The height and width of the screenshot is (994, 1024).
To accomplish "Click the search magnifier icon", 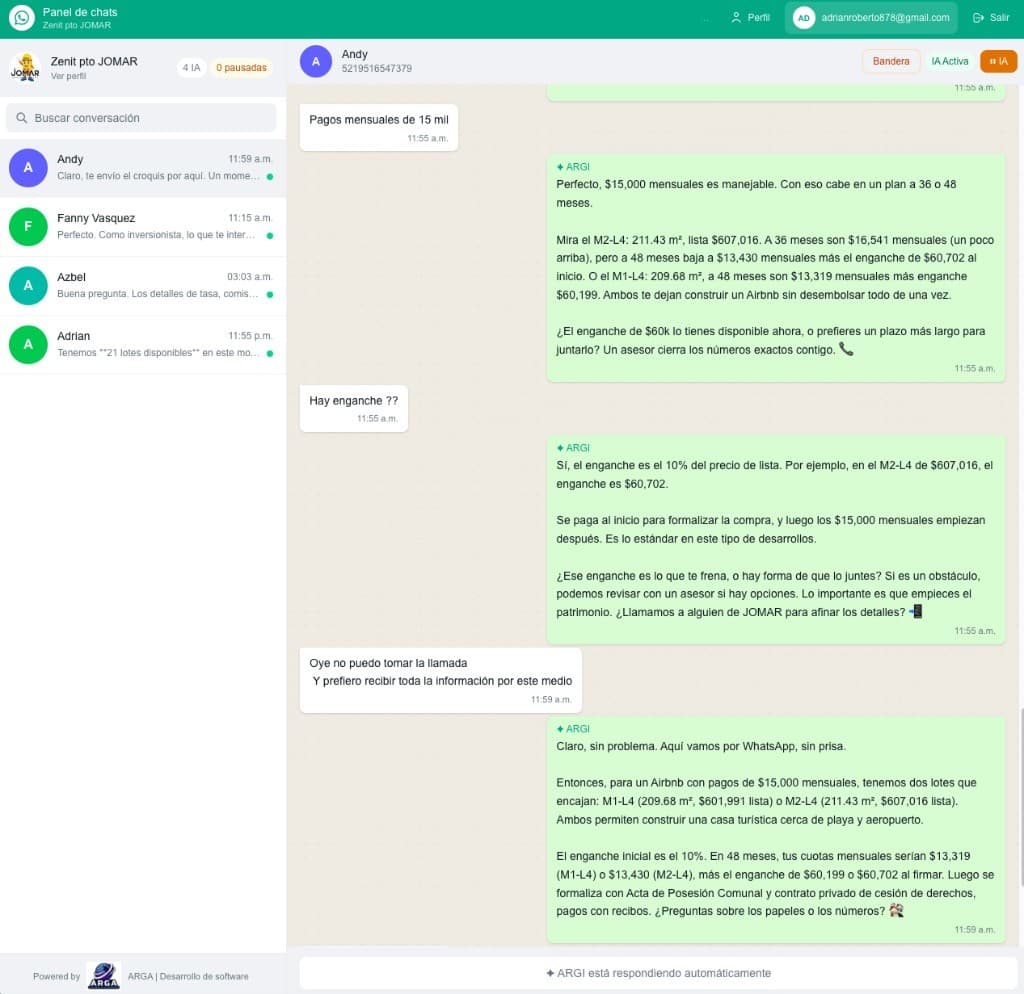I will tap(22, 118).
